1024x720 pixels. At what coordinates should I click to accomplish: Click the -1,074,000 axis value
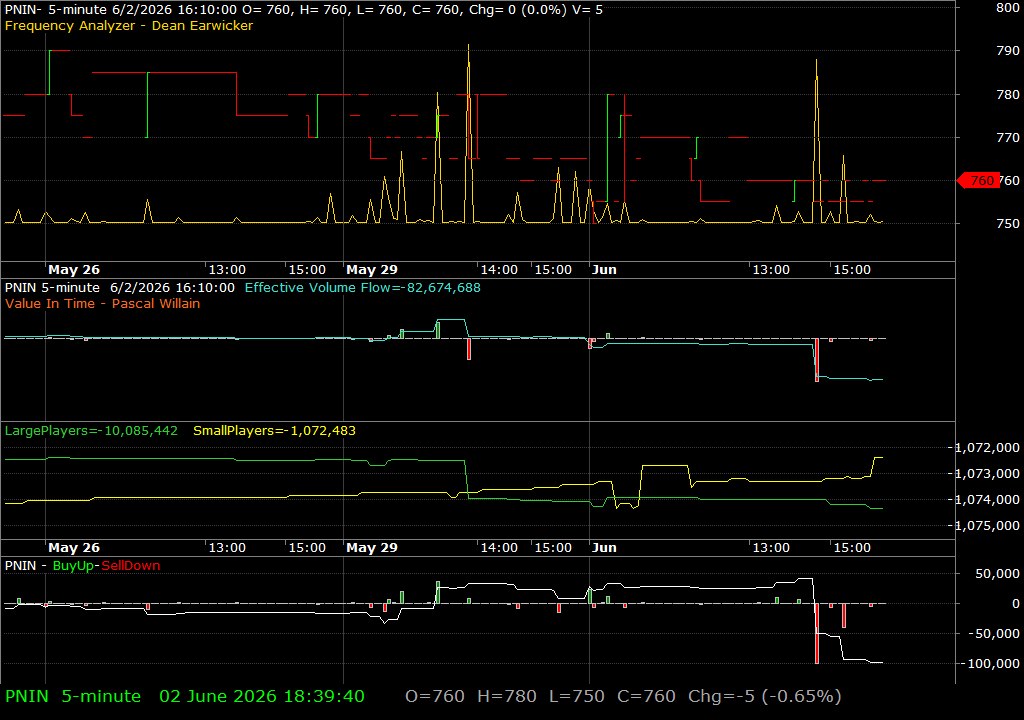pyautogui.click(x=985, y=499)
